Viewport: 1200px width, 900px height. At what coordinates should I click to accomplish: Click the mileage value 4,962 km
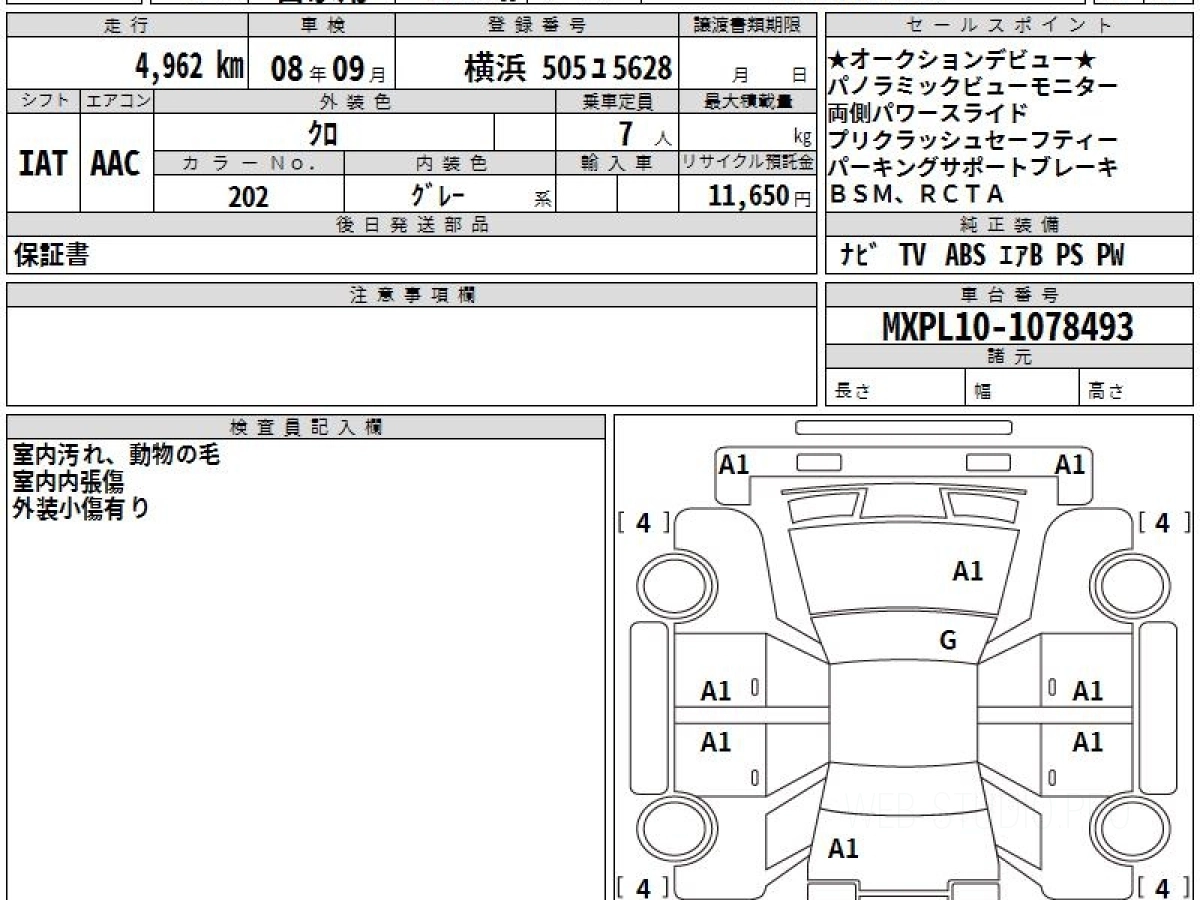coord(190,67)
